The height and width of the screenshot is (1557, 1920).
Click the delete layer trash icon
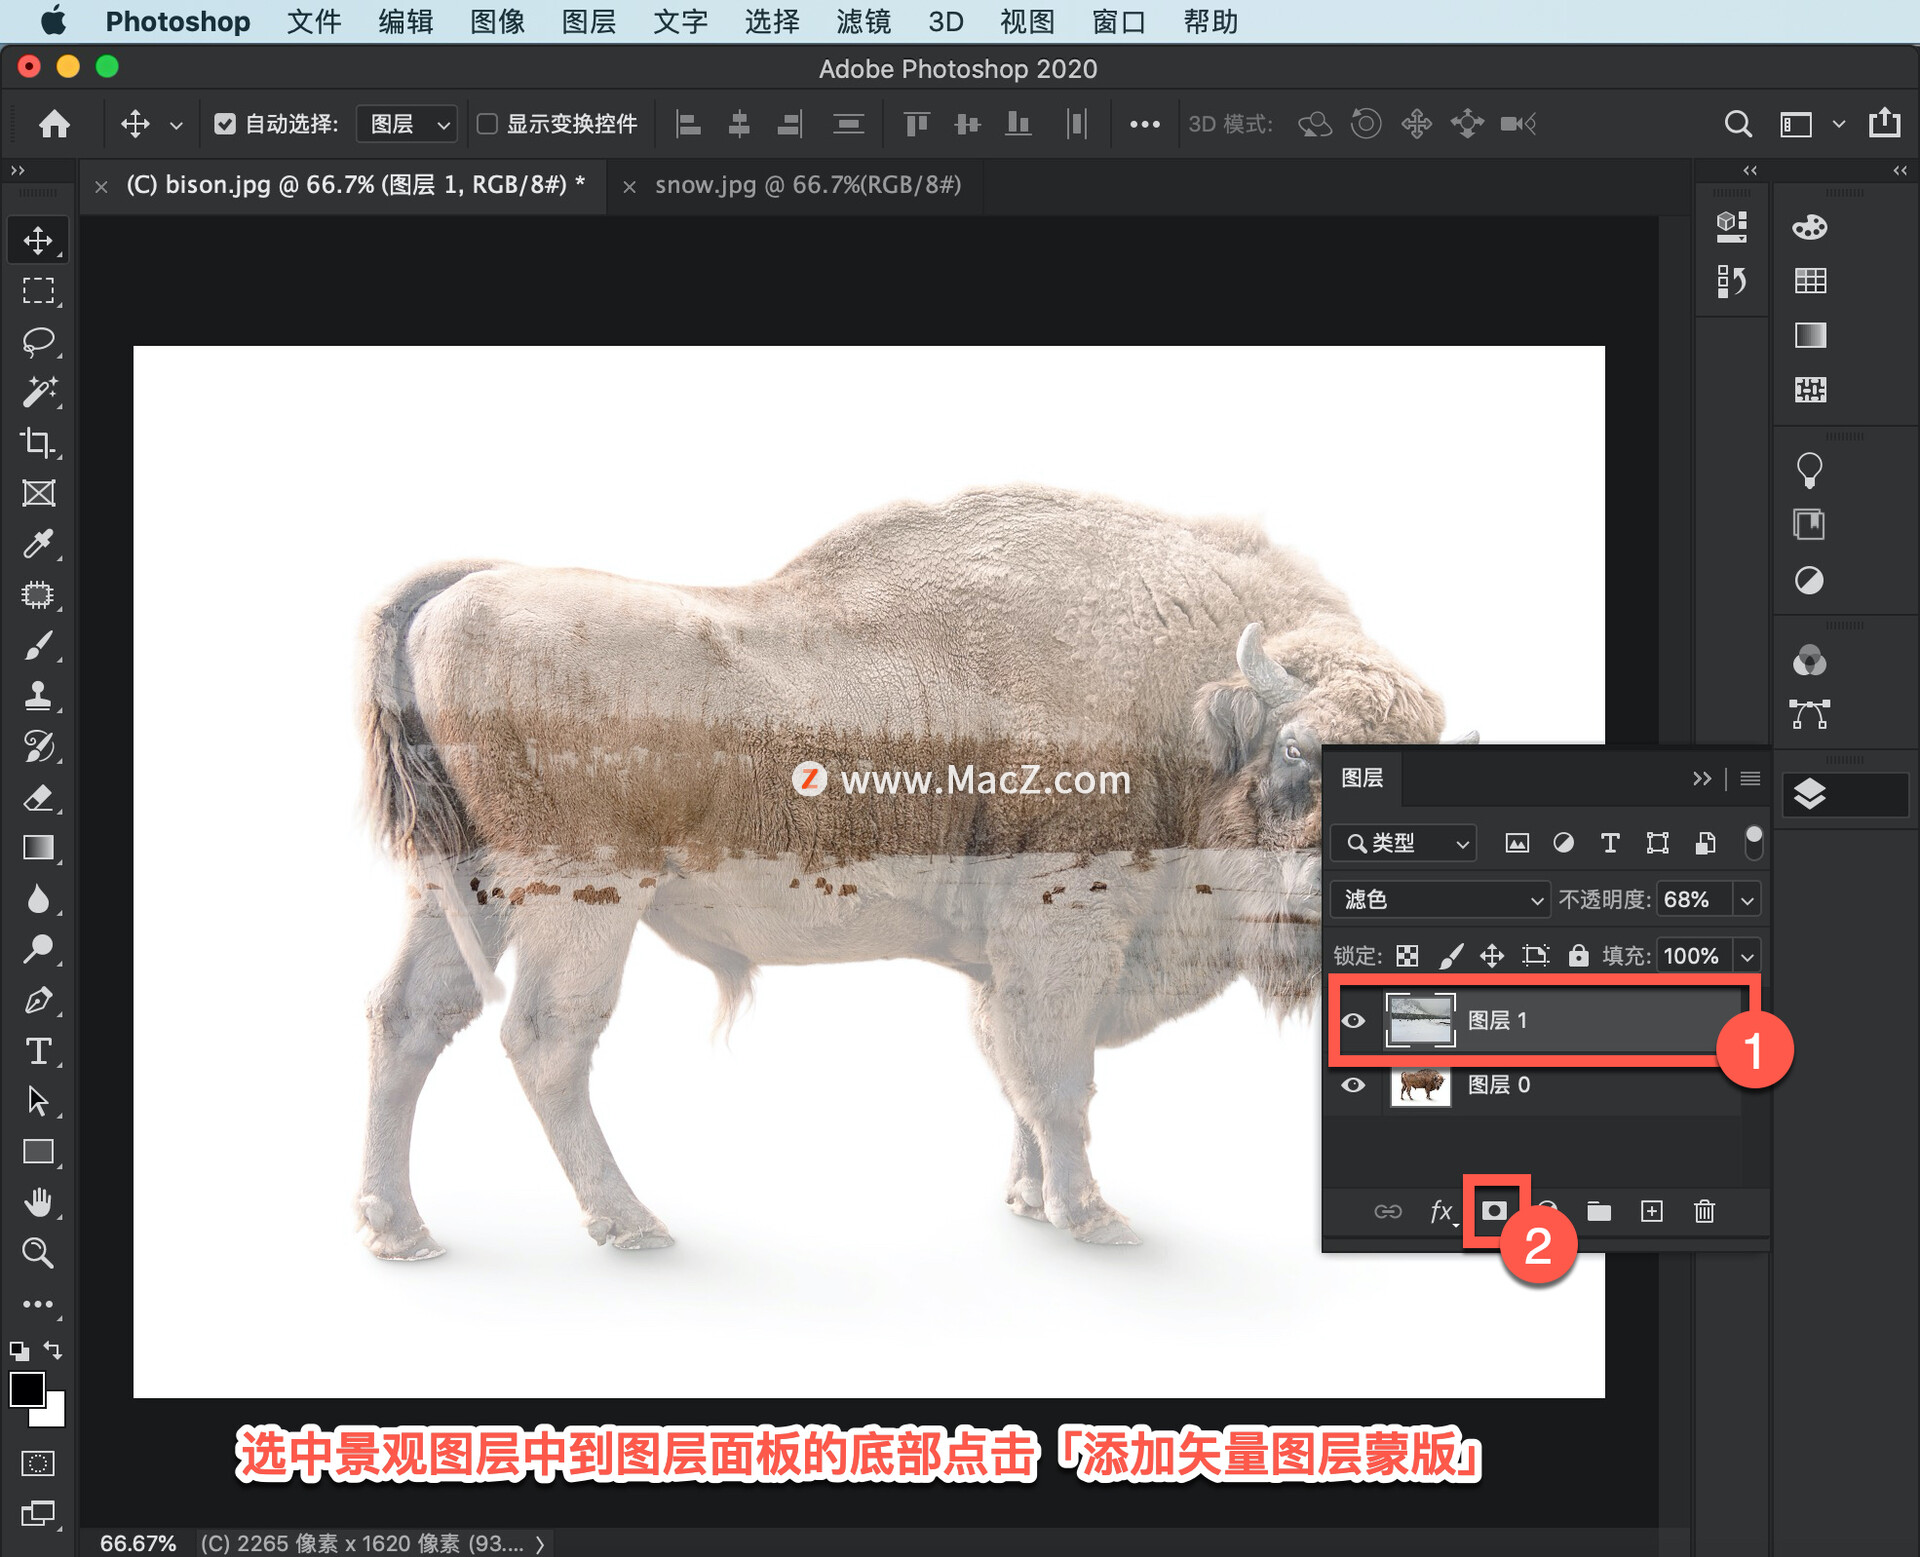click(x=1704, y=1211)
